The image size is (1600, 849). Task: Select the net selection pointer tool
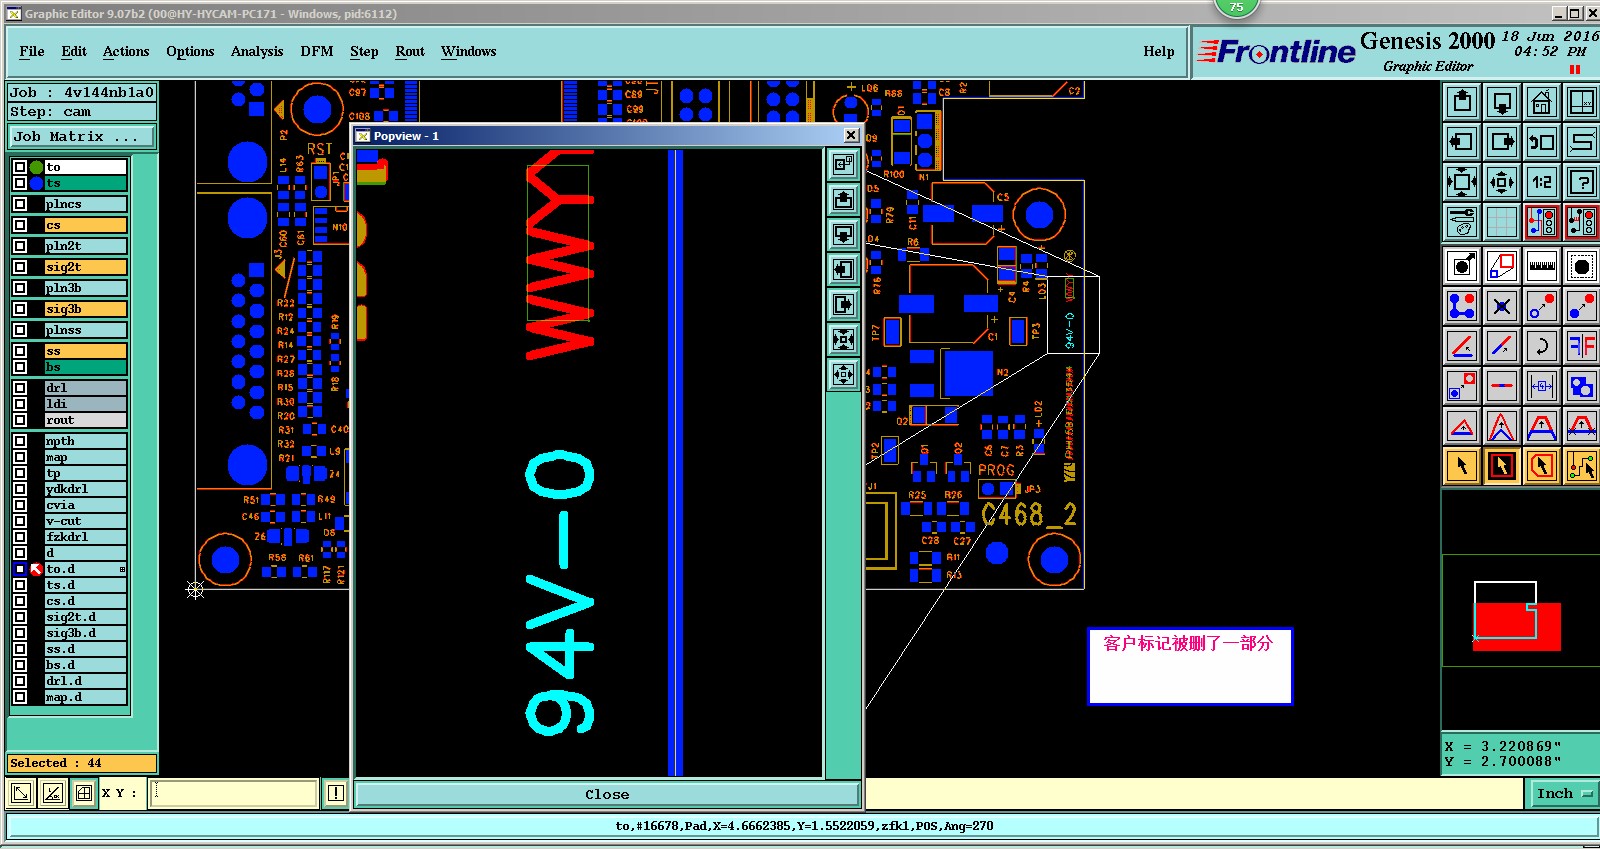1582,466
